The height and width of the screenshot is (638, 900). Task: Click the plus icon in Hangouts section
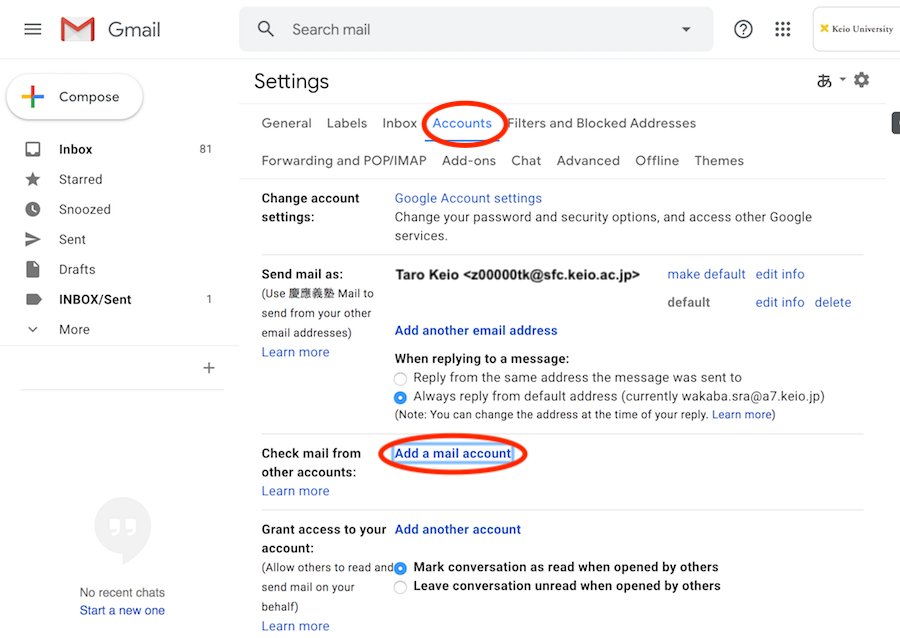(x=209, y=368)
